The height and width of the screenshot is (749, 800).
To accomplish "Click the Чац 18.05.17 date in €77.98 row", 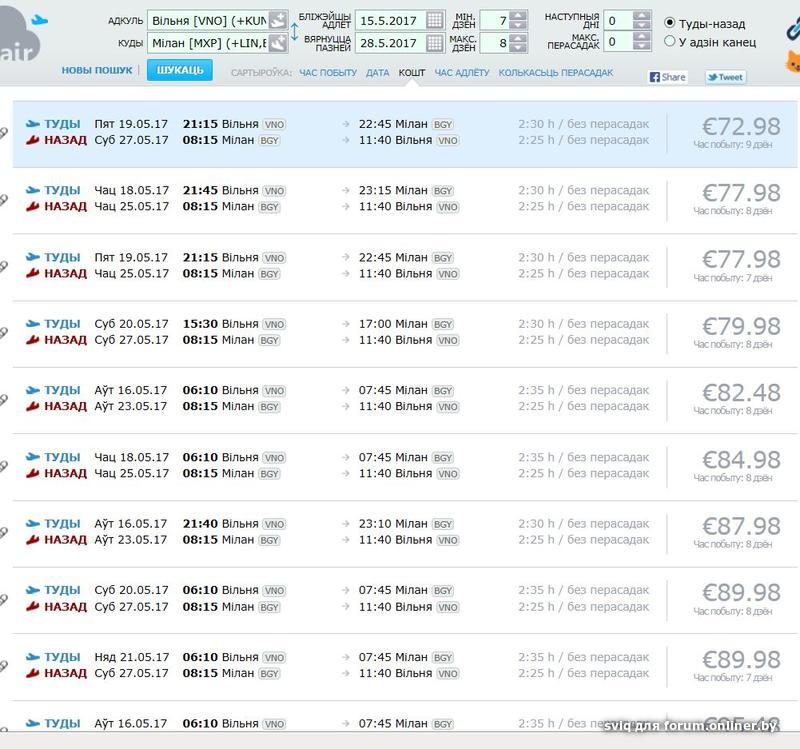I will click(x=132, y=190).
